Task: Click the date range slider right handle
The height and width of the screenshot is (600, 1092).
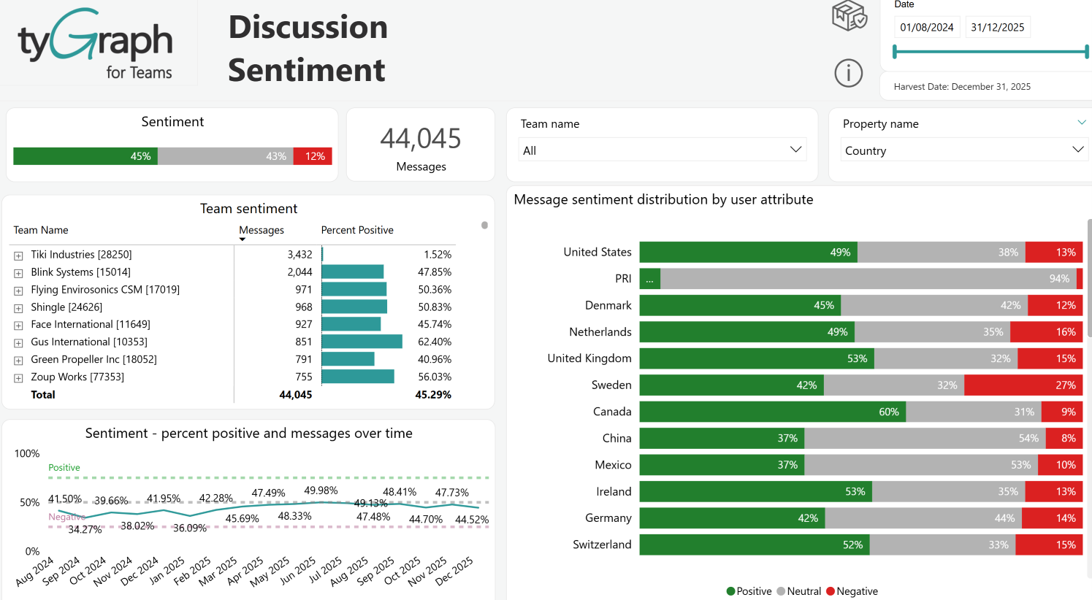Action: coord(1086,52)
